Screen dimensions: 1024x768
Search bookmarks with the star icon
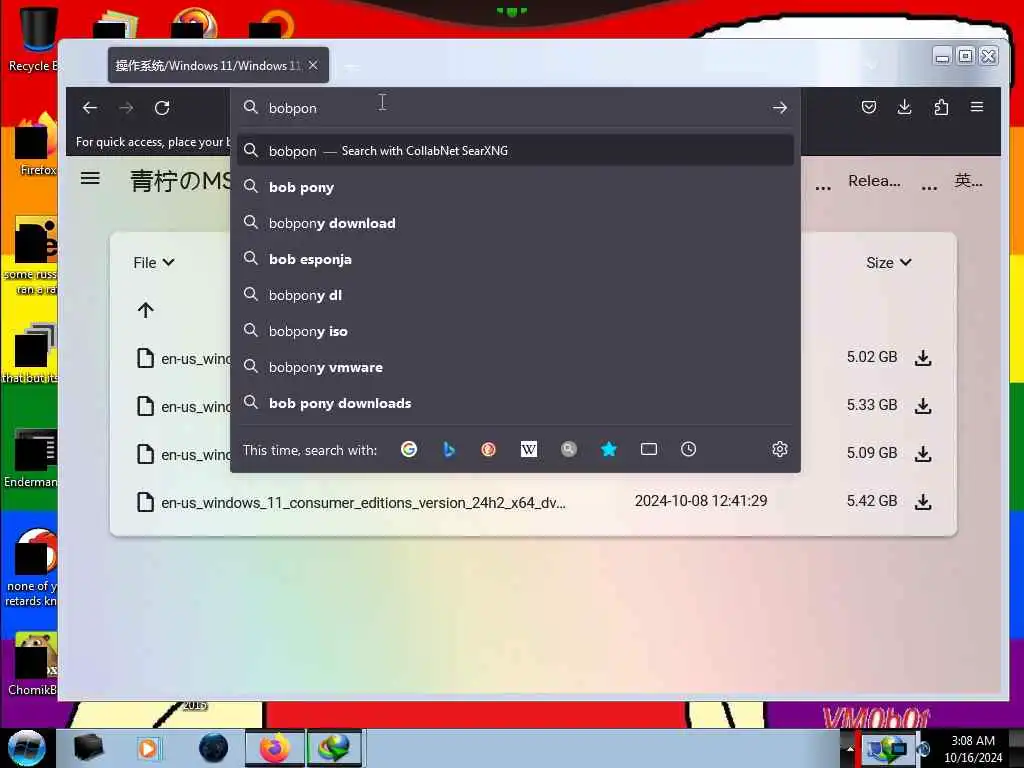point(609,449)
